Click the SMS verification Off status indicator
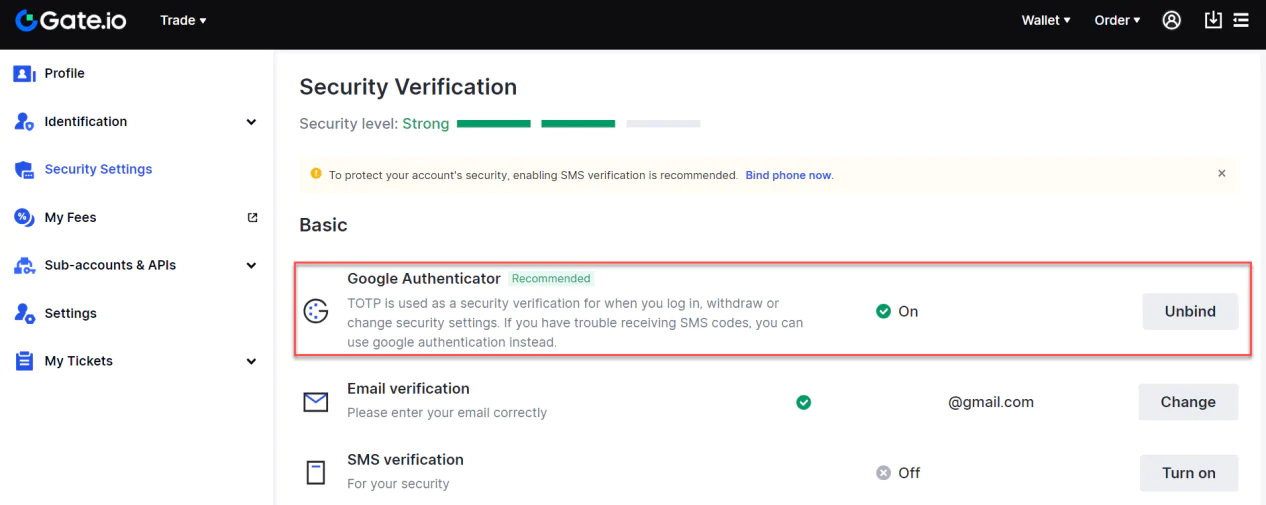 pyautogui.click(x=898, y=473)
